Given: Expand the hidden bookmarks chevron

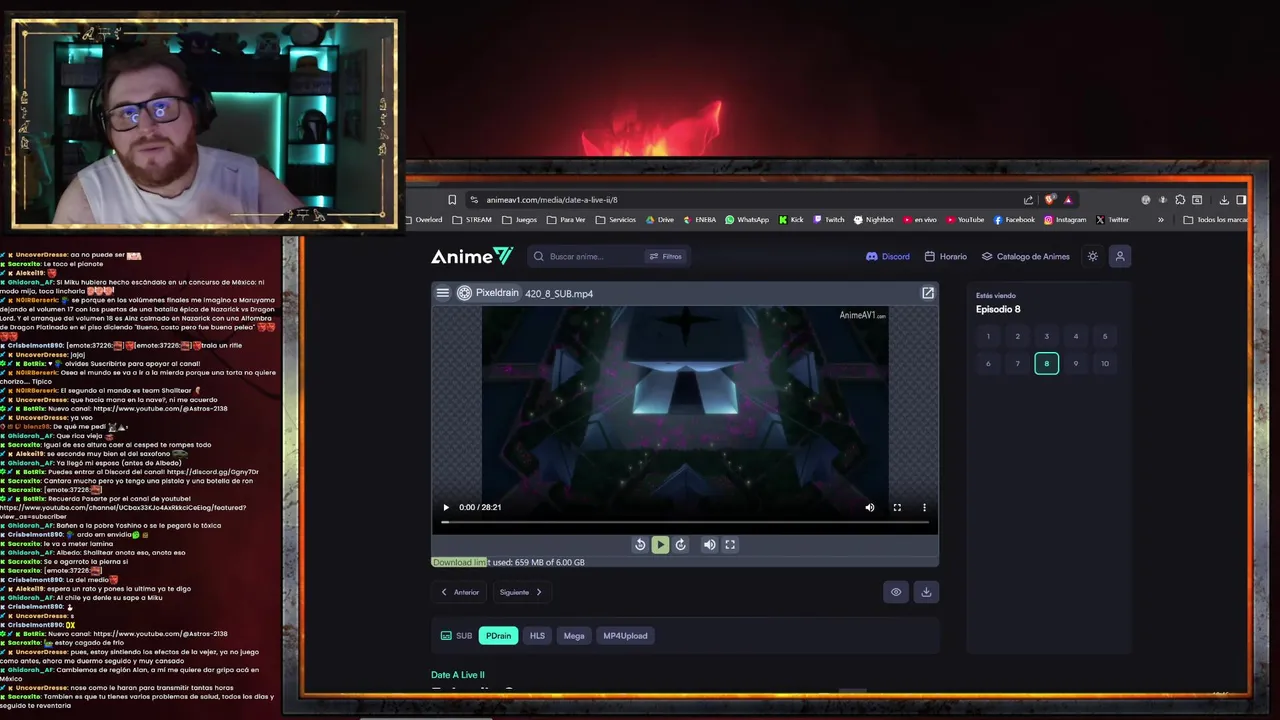Looking at the screenshot, I should coord(1161,220).
